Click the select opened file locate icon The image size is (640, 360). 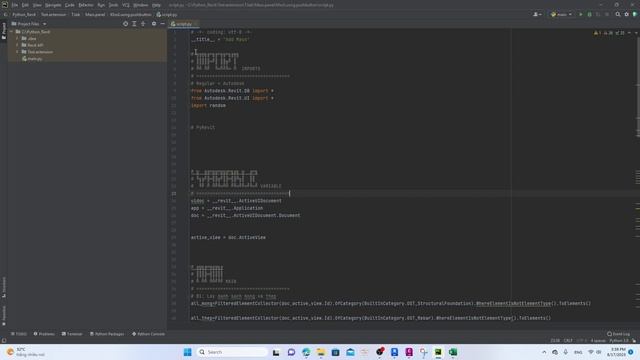(x=125, y=24)
